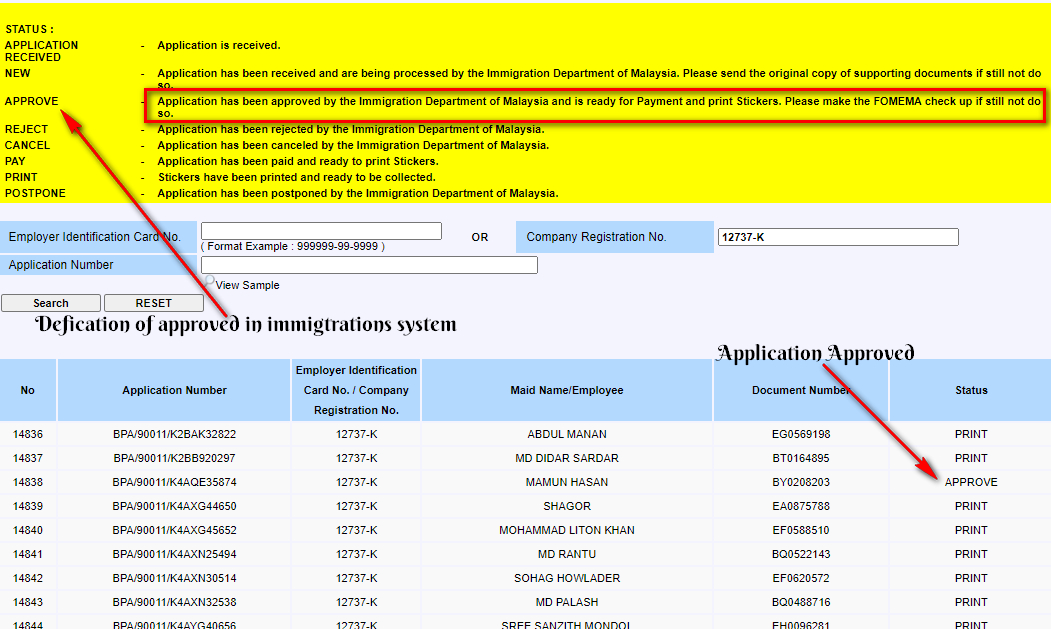Screen dimensions: 1051x629
Task: Select application BPA/90011/K4AXN30514
Action: (174, 578)
